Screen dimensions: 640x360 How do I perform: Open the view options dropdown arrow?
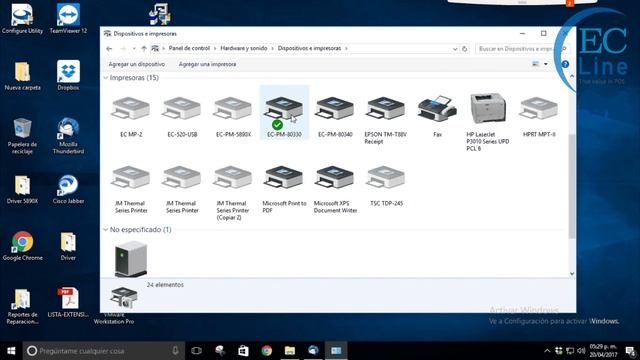point(546,64)
